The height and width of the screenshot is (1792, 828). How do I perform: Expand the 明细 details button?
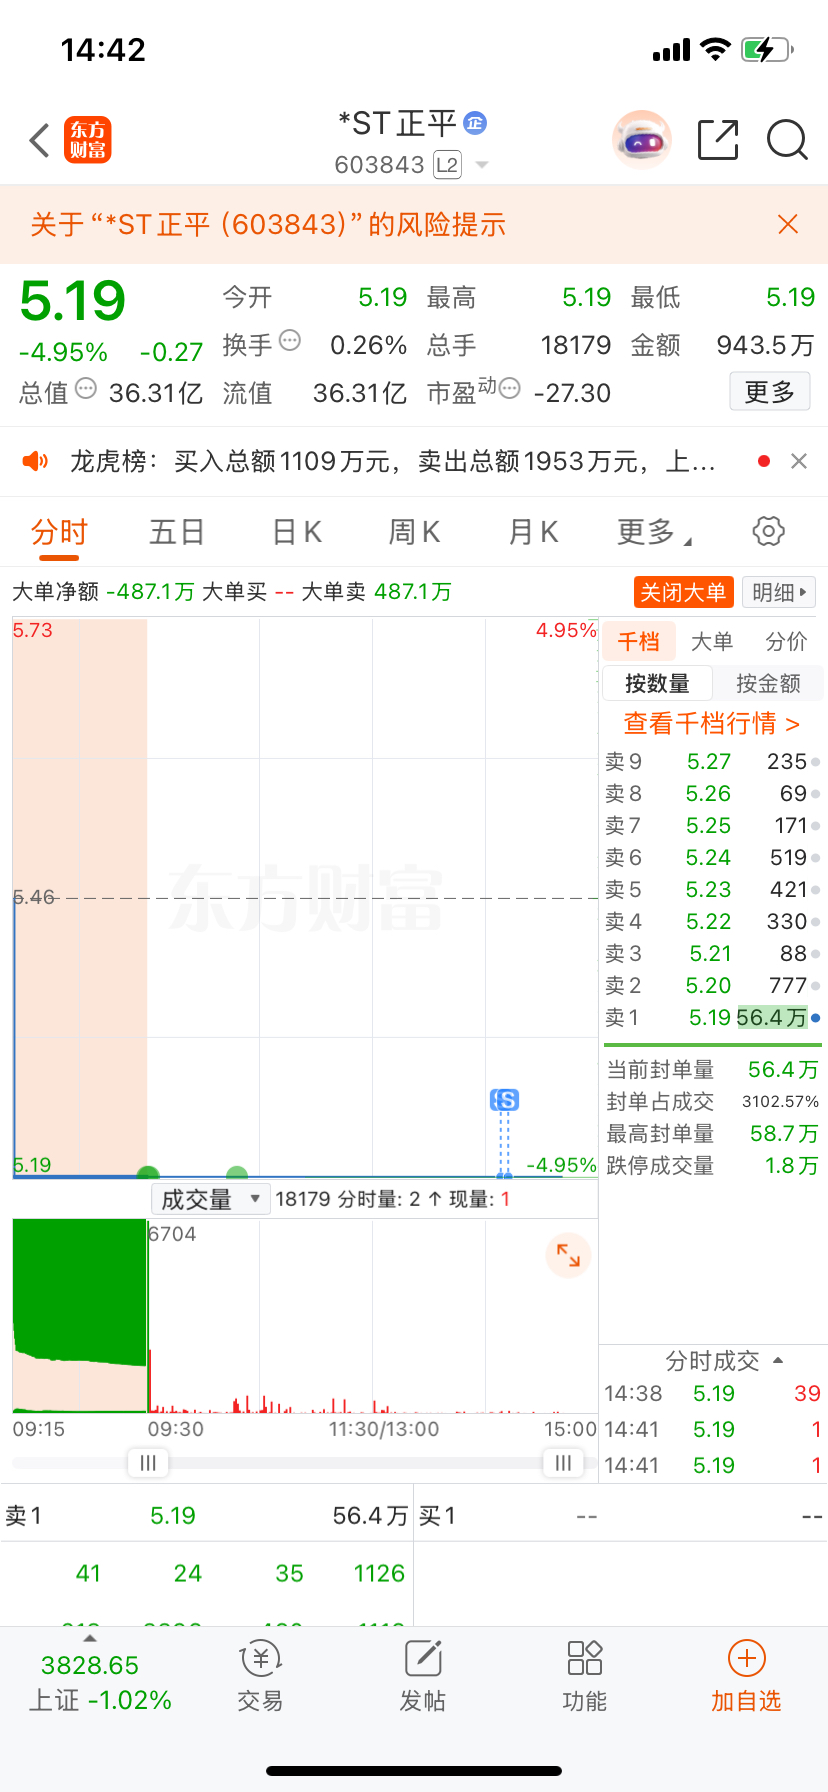click(779, 592)
